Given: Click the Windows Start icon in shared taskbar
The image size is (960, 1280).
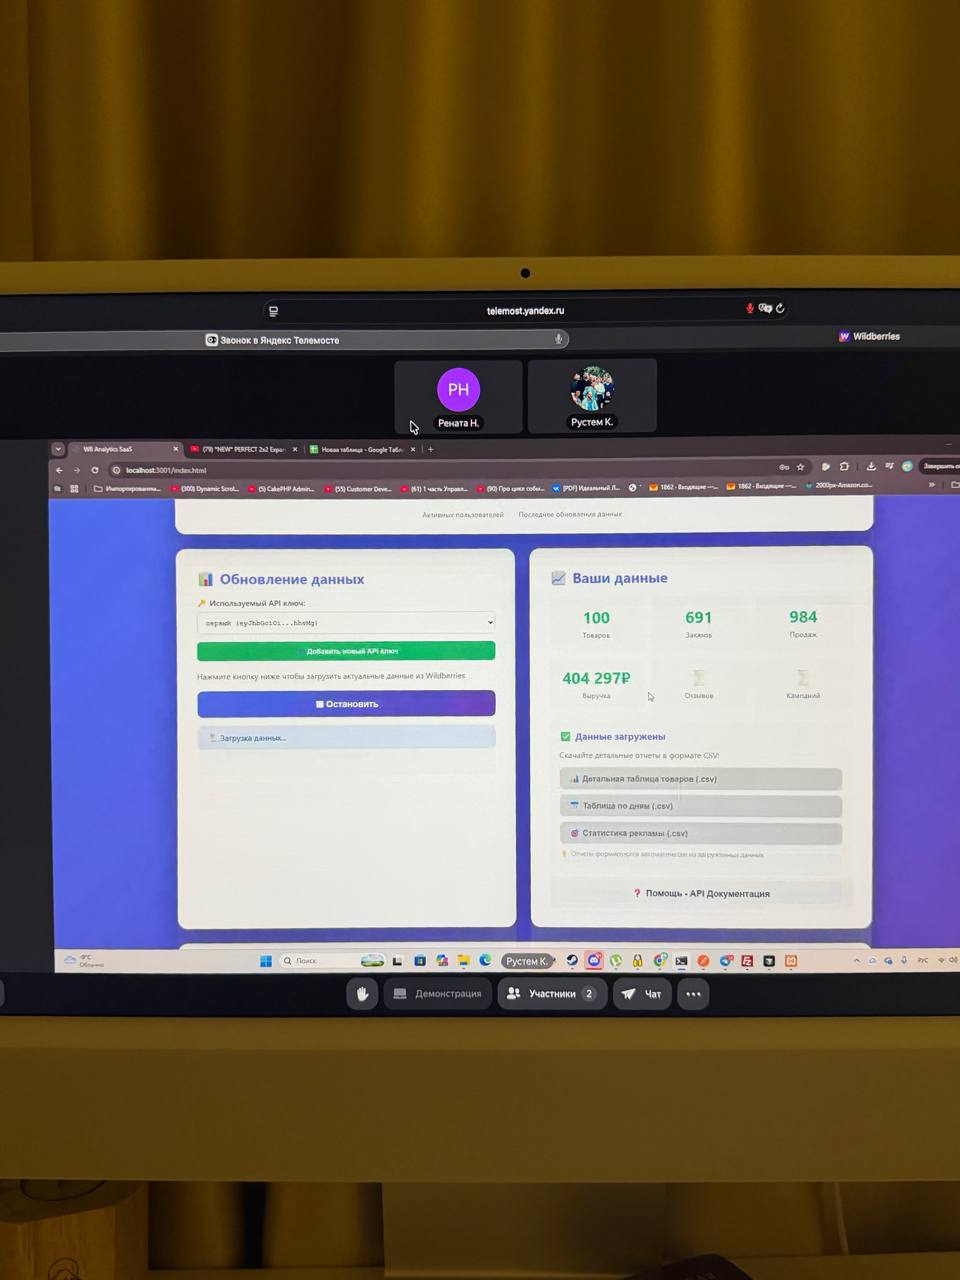Looking at the screenshot, I should pos(266,961).
